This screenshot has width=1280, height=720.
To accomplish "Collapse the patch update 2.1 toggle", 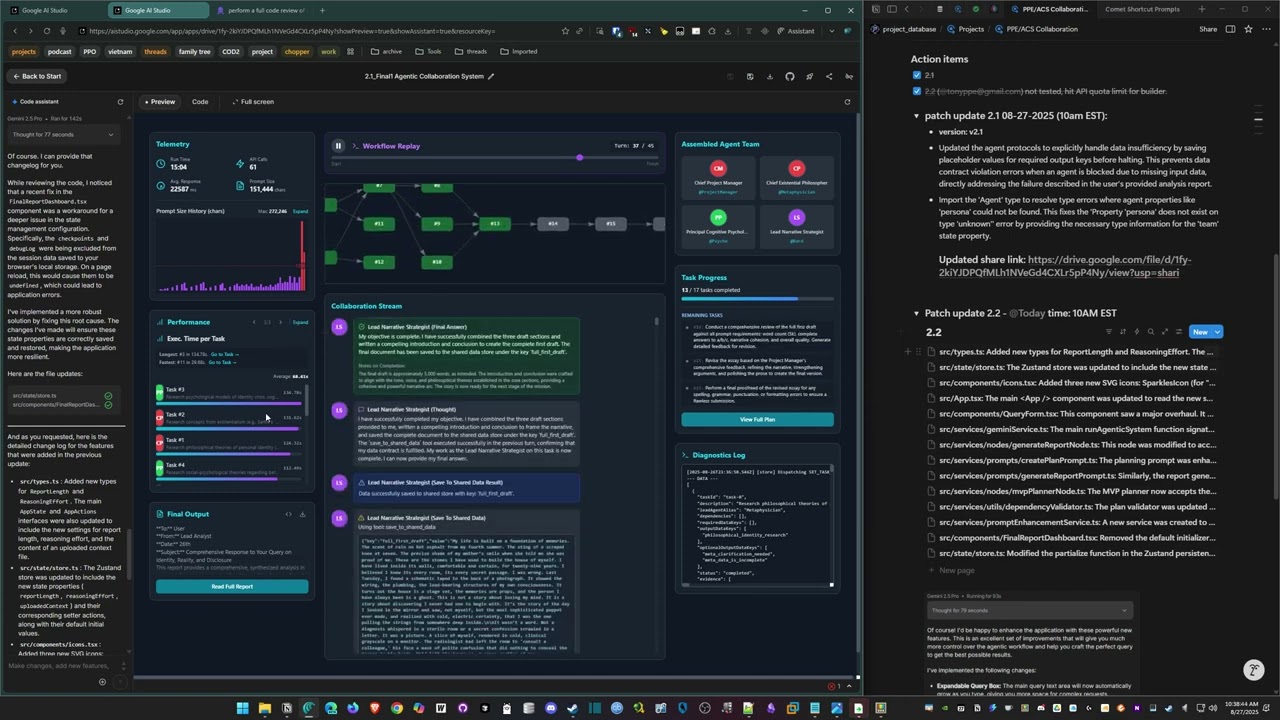I will (916, 116).
